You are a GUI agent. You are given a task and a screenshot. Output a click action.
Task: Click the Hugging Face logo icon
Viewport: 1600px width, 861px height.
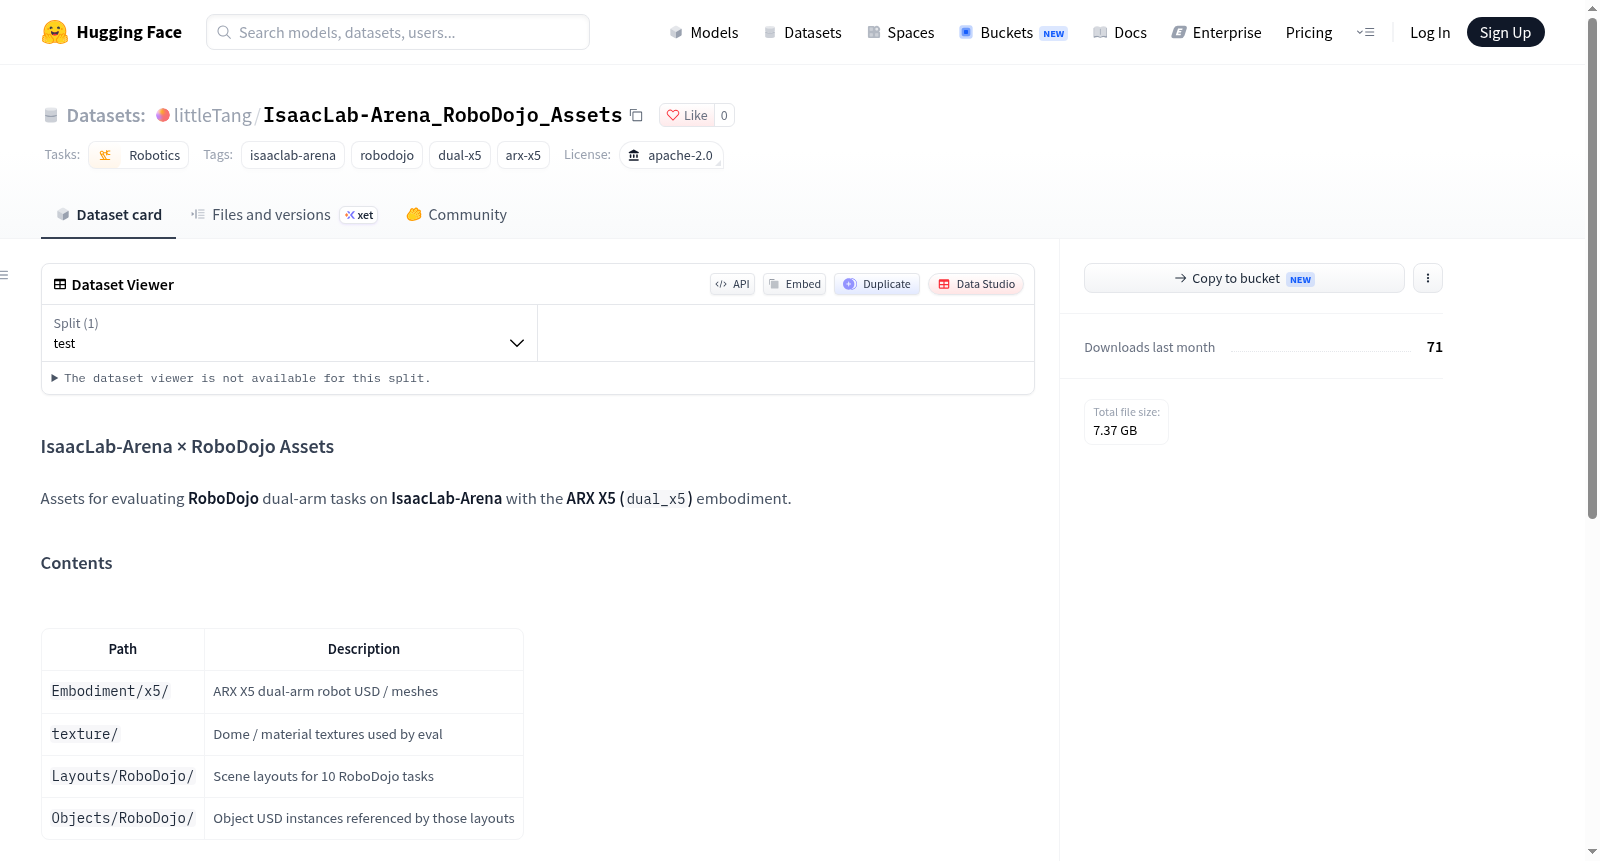pos(55,32)
